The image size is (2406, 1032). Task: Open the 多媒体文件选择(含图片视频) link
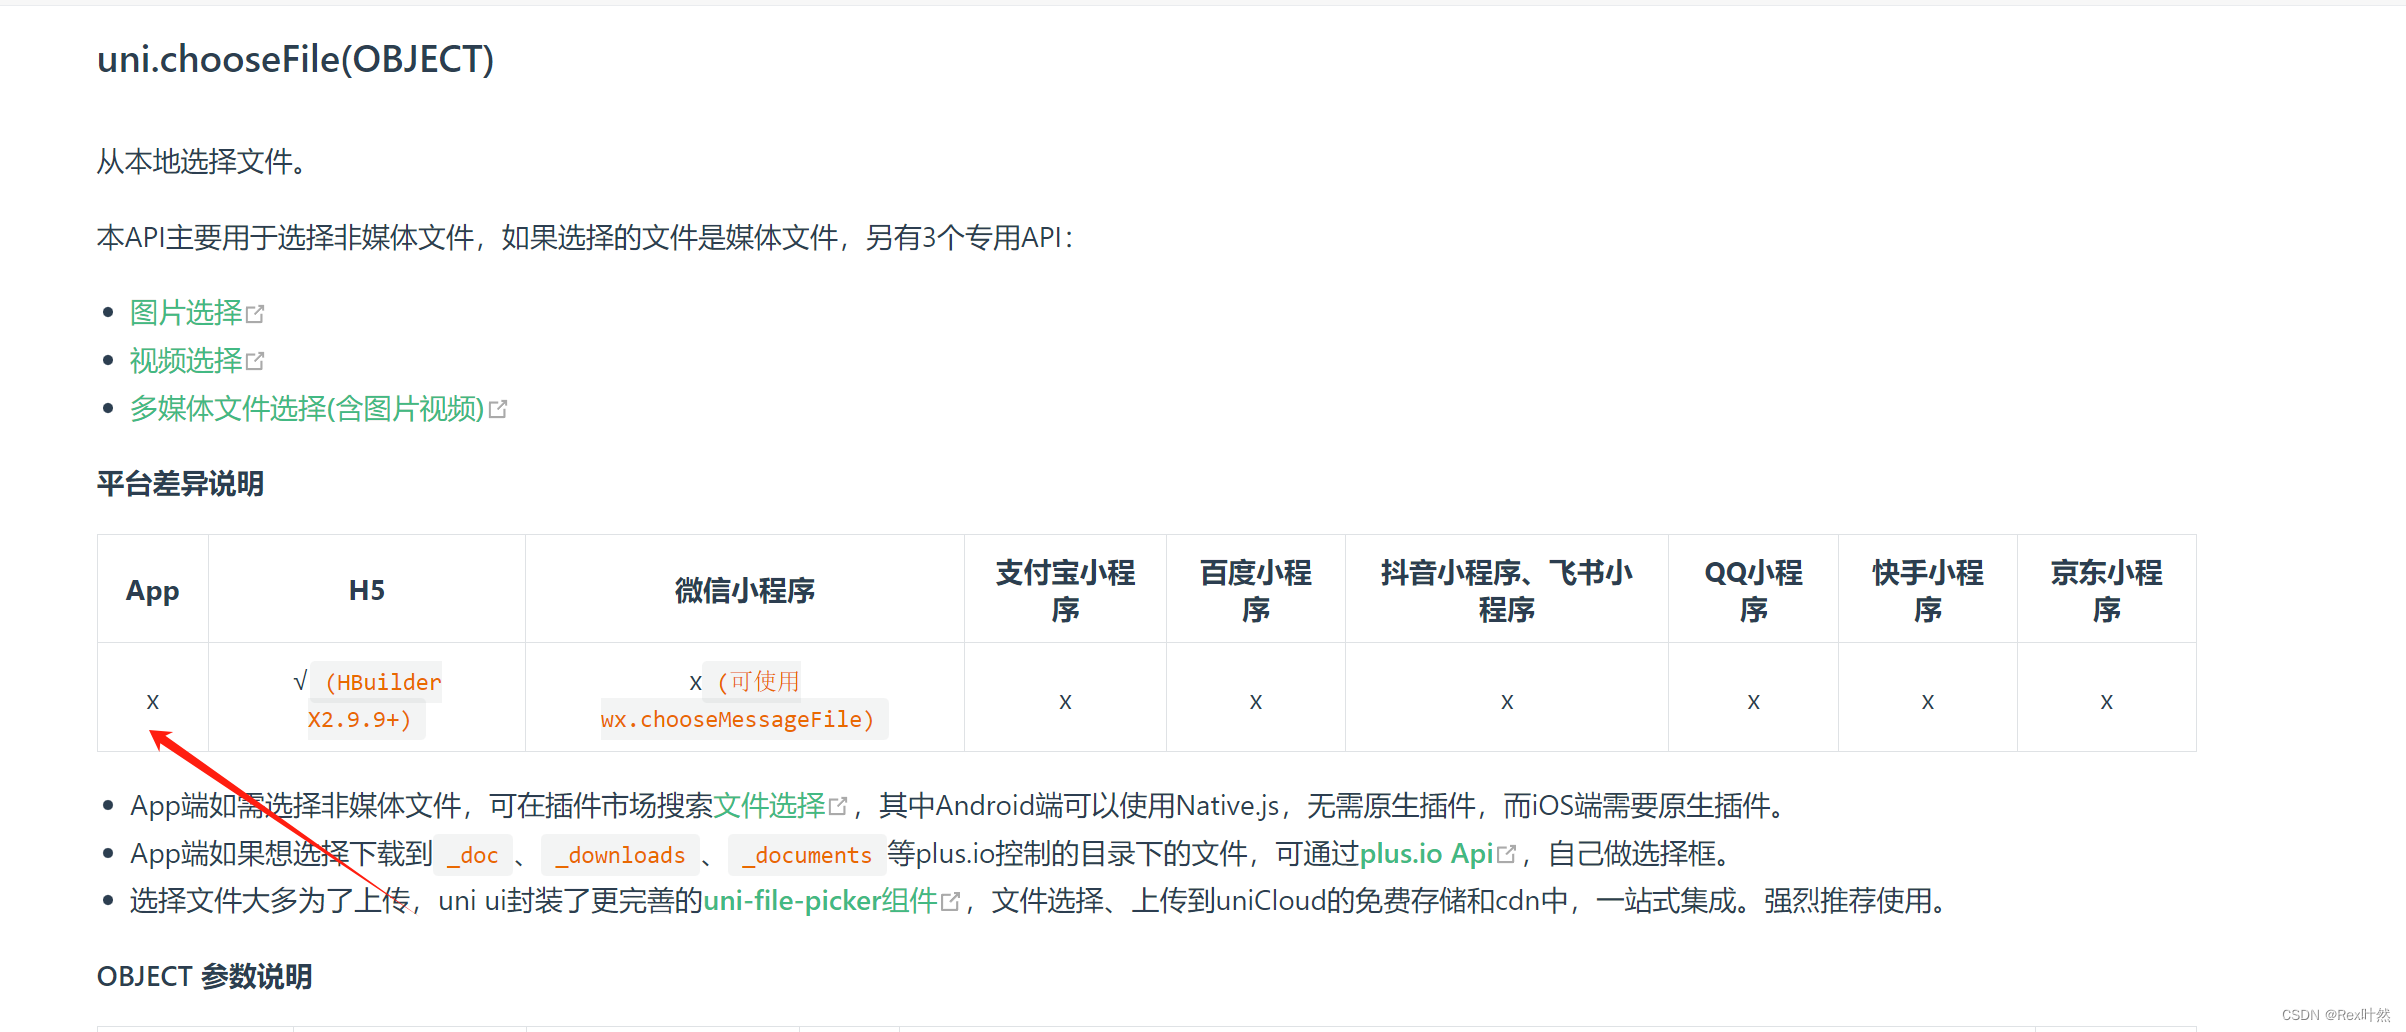(307, 409)
